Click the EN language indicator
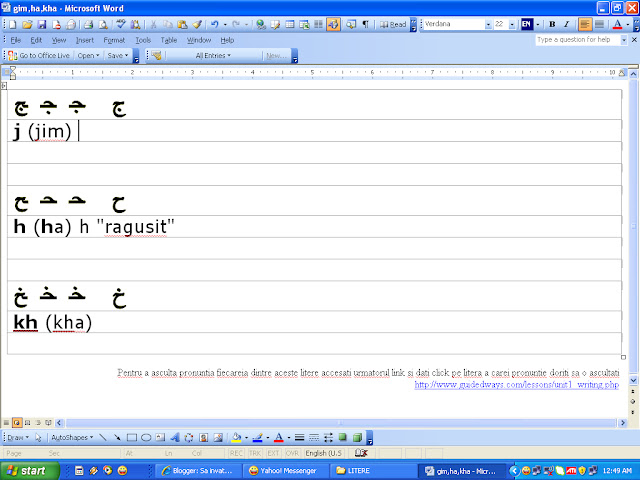Viewport: 640px width, 480px height. 527,24
